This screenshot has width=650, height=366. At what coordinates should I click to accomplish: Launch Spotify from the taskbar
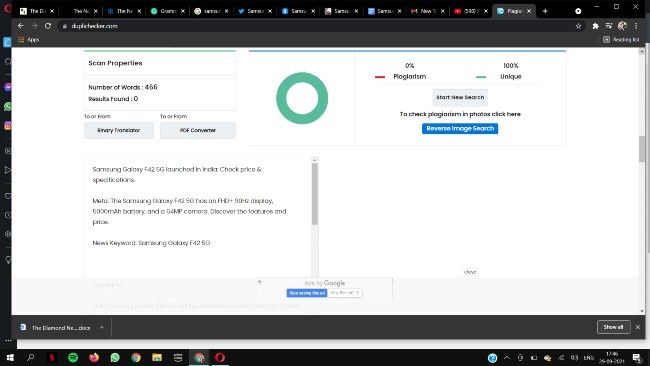[x=73, y=357]
